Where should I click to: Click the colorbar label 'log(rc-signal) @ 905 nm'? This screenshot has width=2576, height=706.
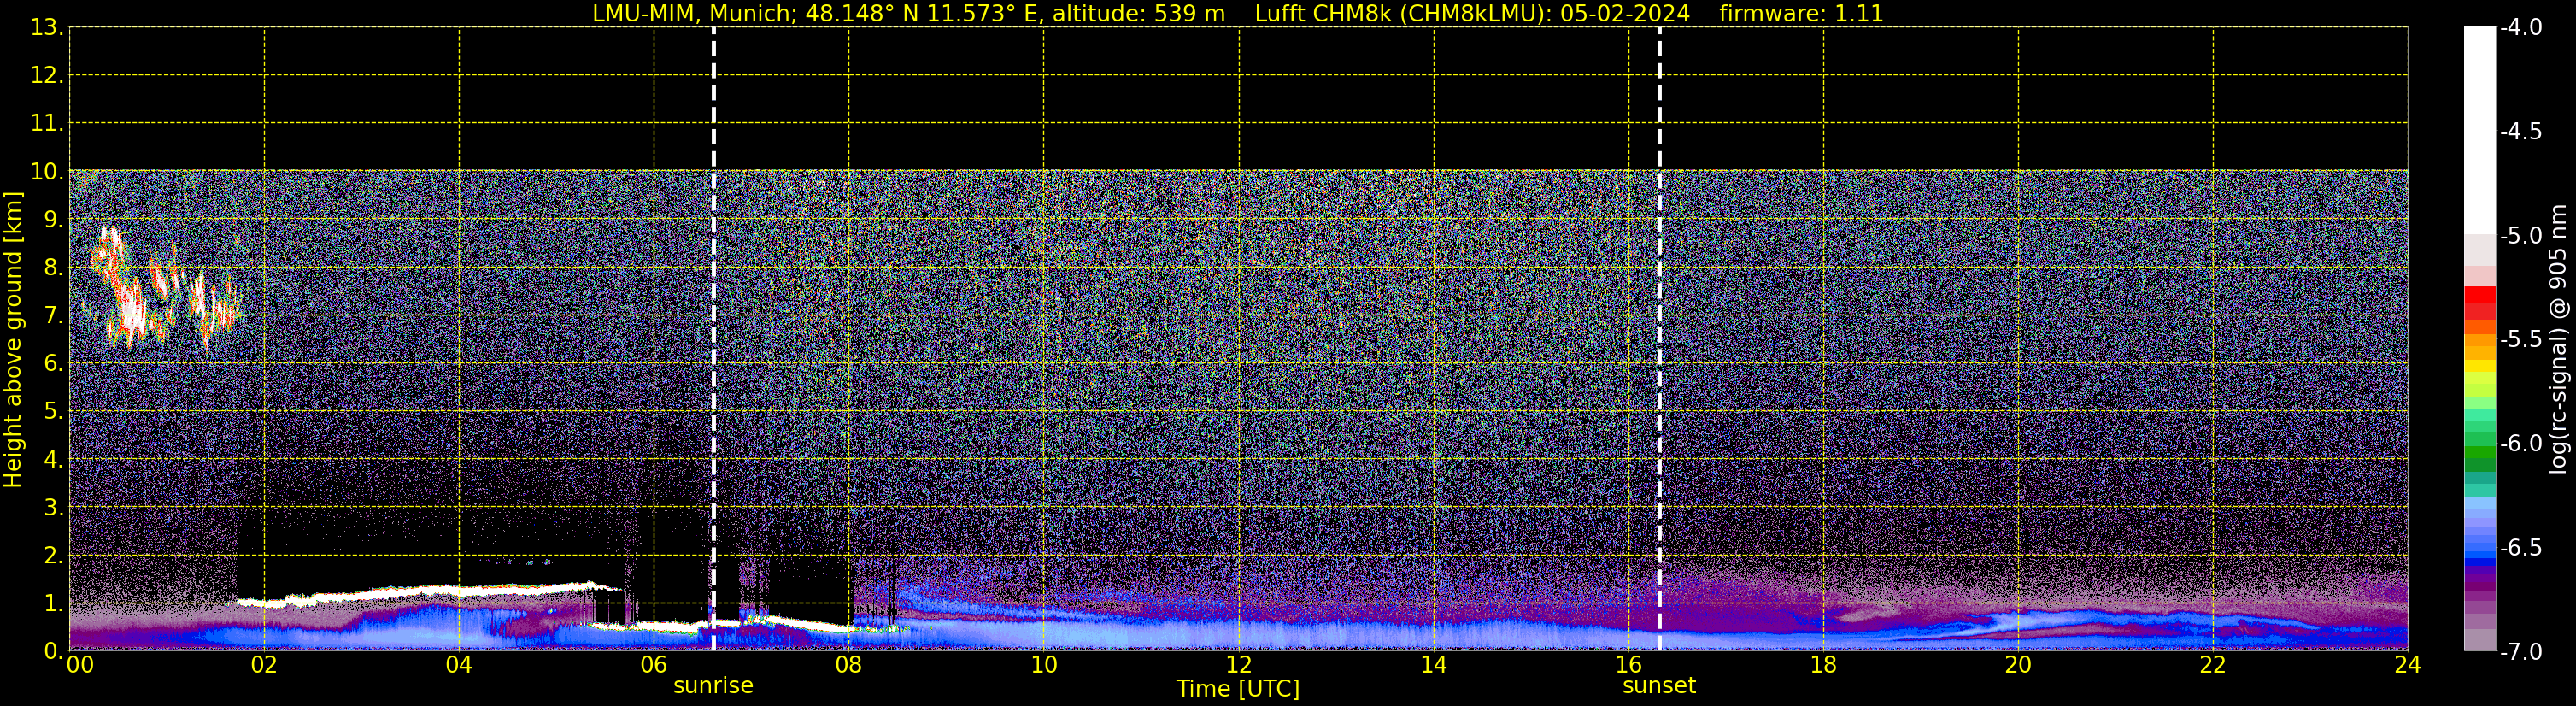click(2558, 339)
